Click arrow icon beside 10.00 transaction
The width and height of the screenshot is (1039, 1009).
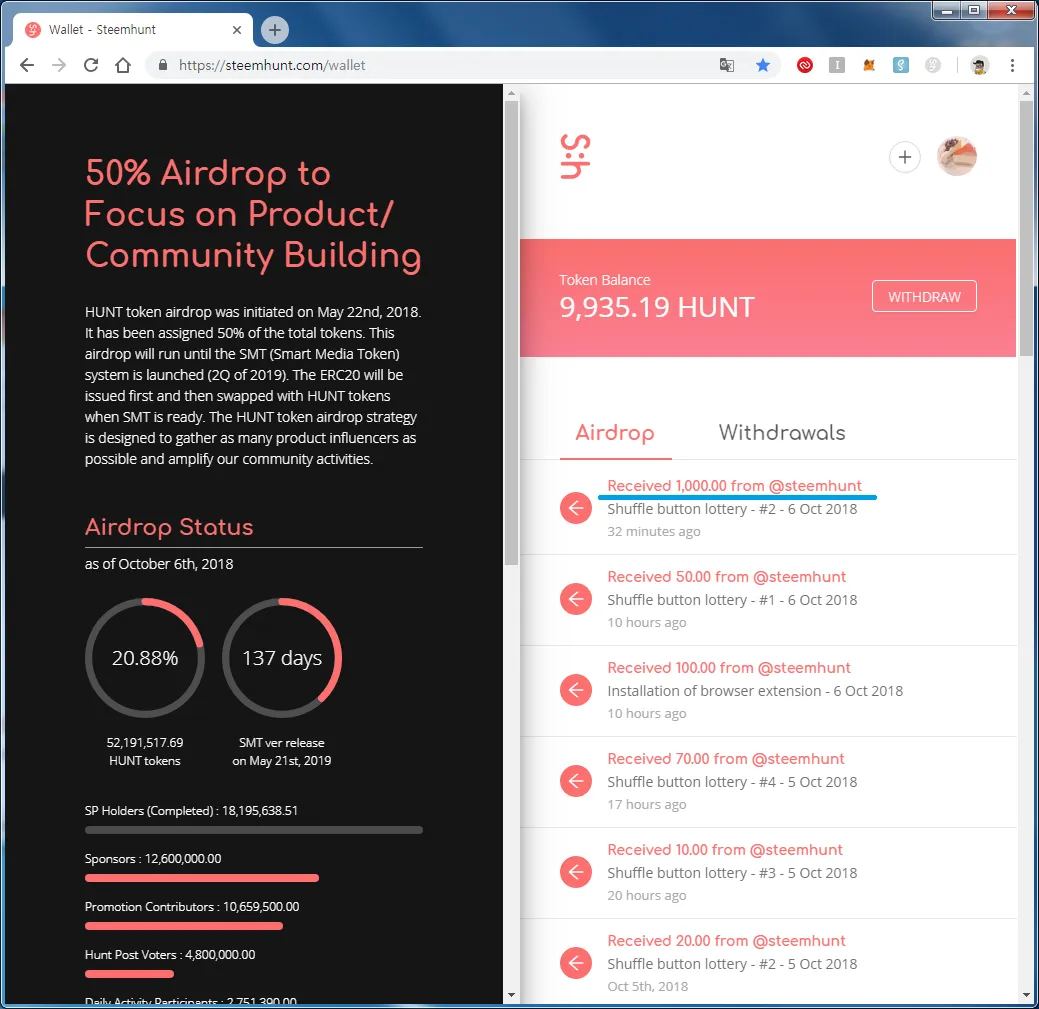(576, 873)
